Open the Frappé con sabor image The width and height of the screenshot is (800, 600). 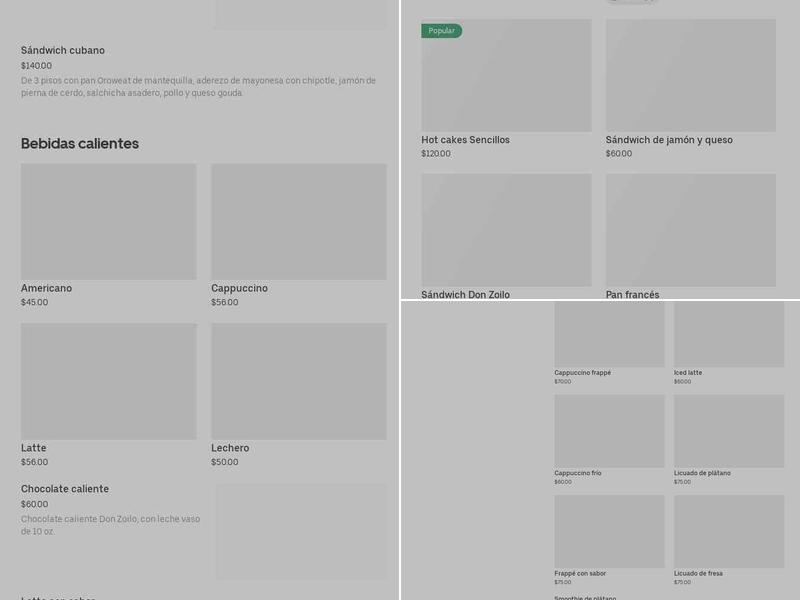(x=609, y=531)
